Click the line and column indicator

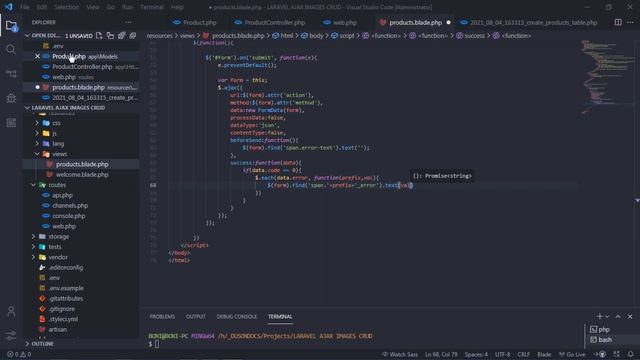[441, 354]
